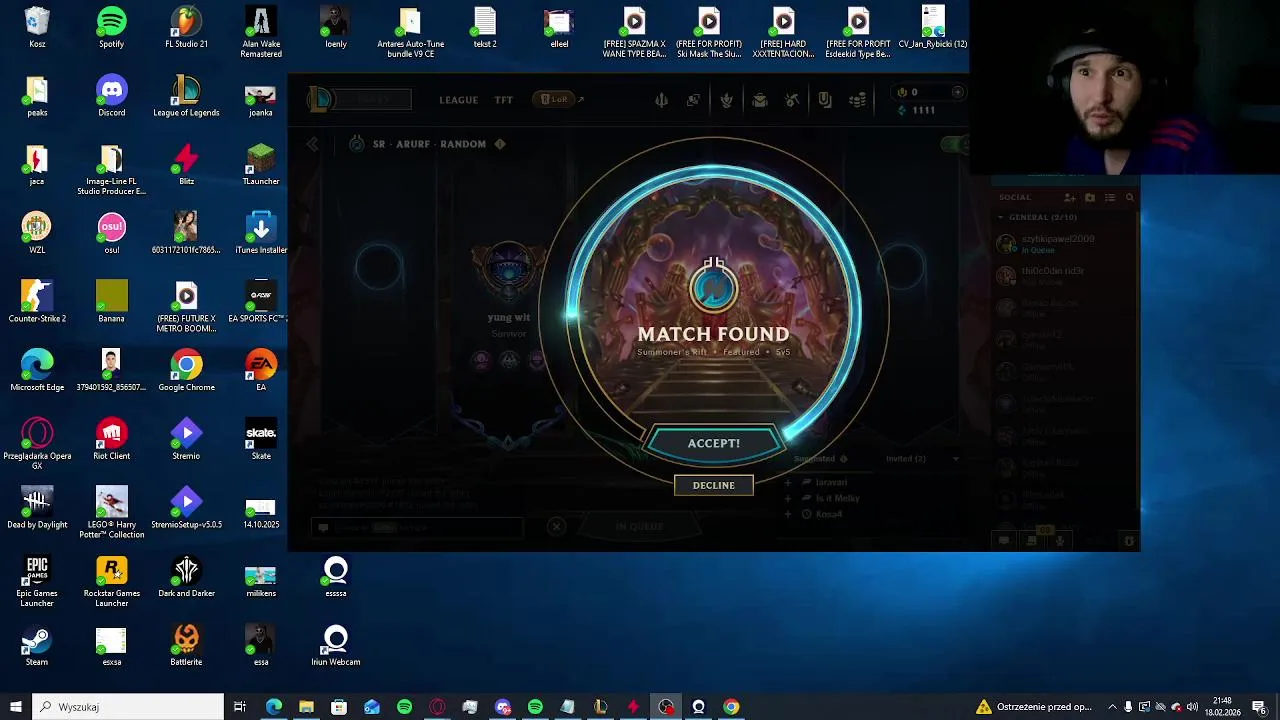Select the Riot Client desktop icon
Image resolution: width=1280 pixels, height=720 pixels.
coord(111,440)
